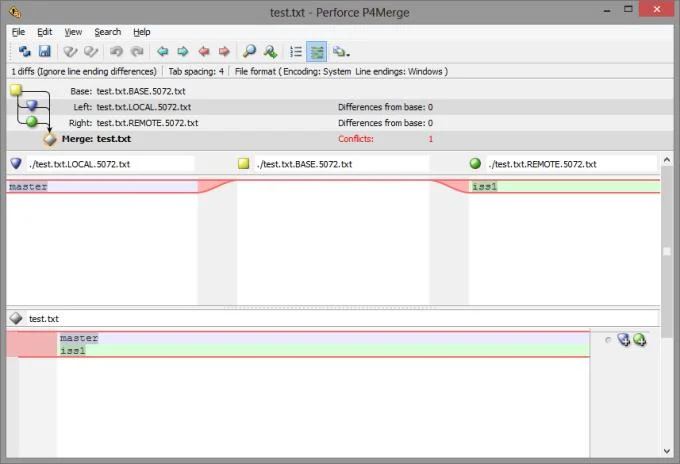Go to next diff with teal right arrow
The width and height of the screenshot is (680, 464).
(183, 52)
